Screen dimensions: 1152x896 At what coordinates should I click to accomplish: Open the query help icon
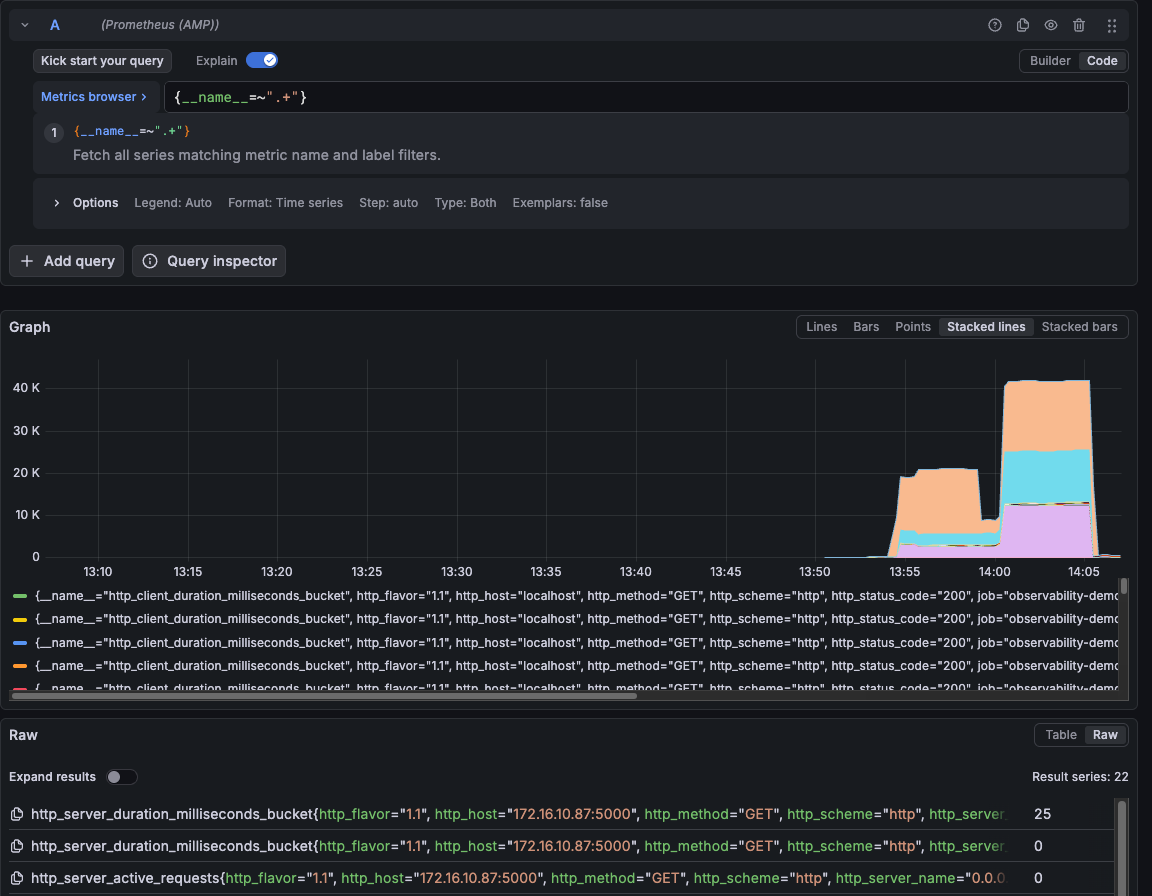(994, 25)
